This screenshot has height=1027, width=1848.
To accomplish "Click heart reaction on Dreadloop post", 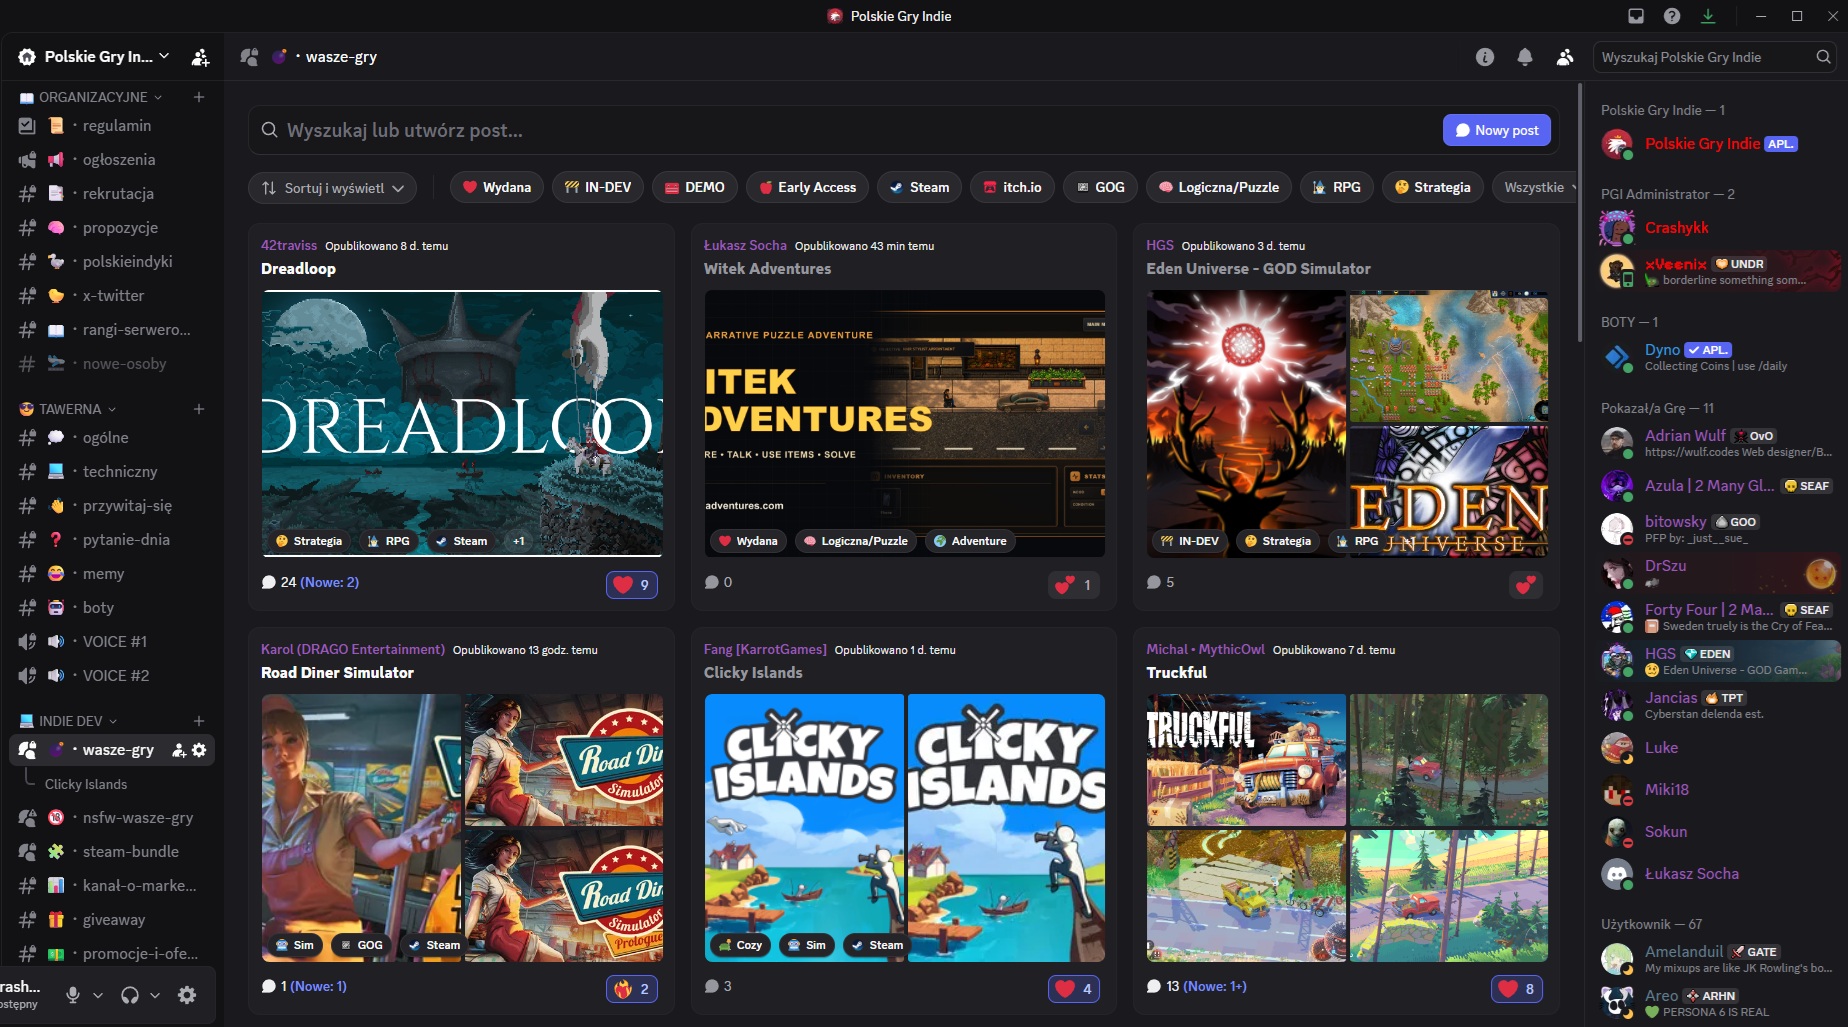I will pos(632,584).
